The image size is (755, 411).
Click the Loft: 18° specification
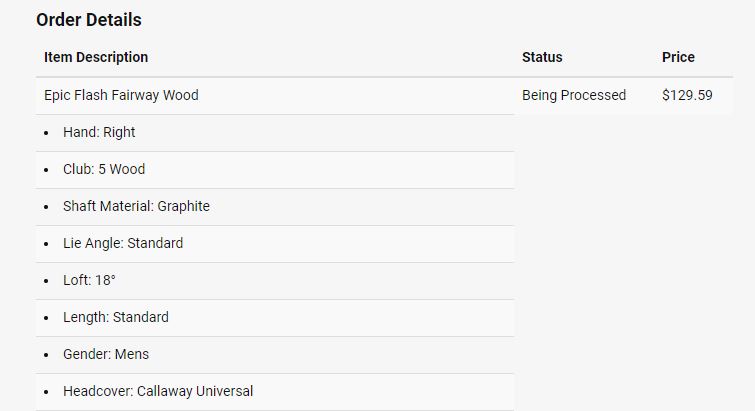click(x=89, y=280)
